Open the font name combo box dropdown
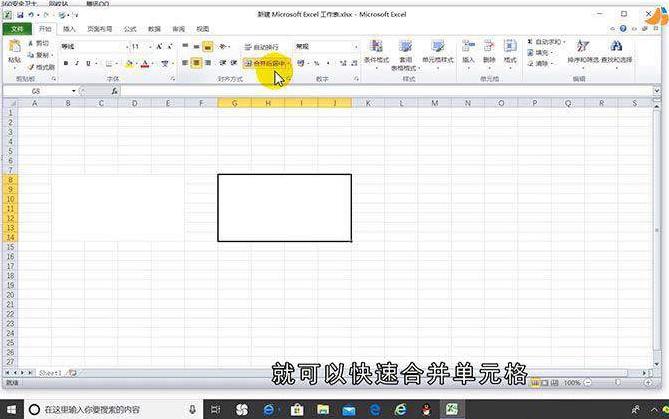The height and width of the screenshot is (419, 669). pos(127,46)
